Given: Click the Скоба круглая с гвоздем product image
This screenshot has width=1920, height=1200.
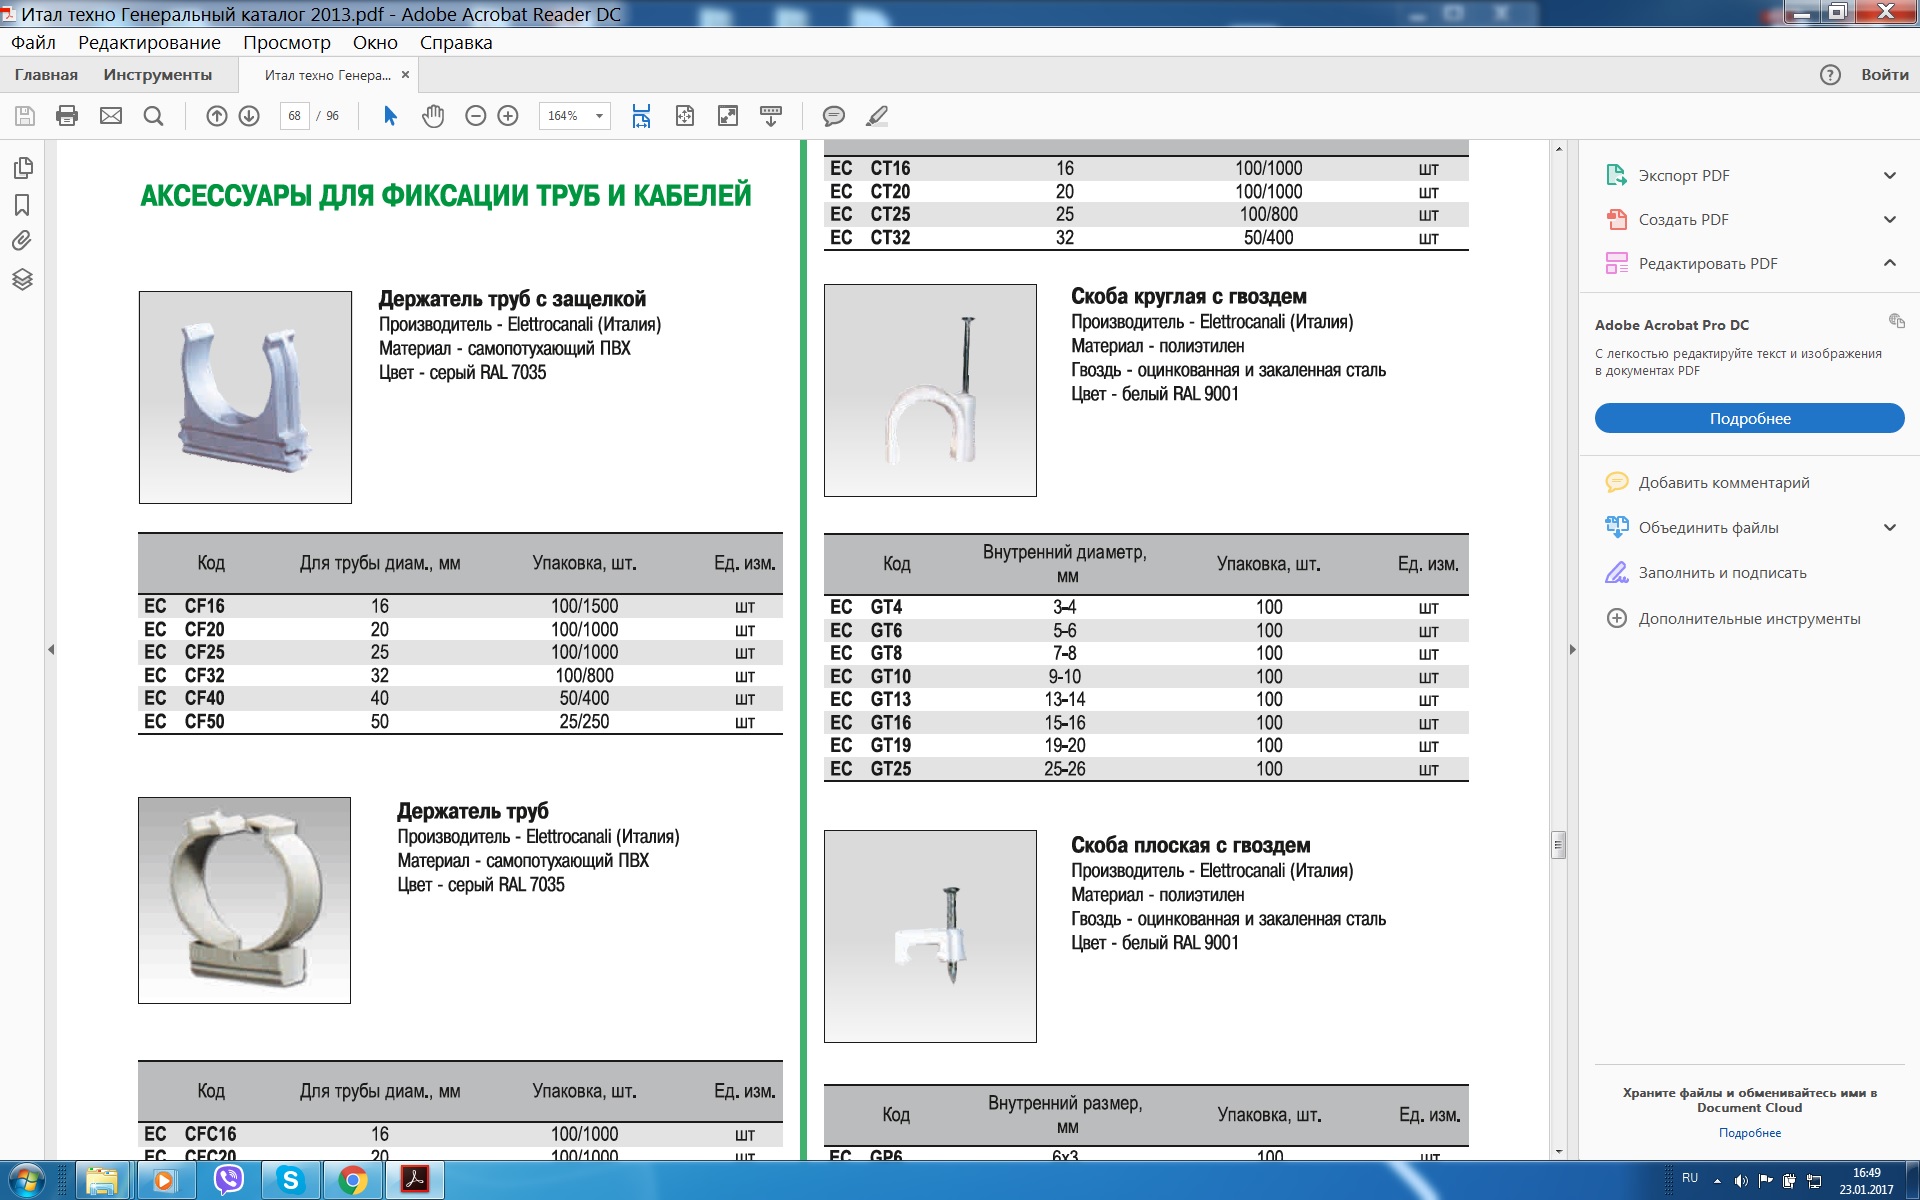Looking at the screenshot, I should pyautogui.click(x=930, y=390).
